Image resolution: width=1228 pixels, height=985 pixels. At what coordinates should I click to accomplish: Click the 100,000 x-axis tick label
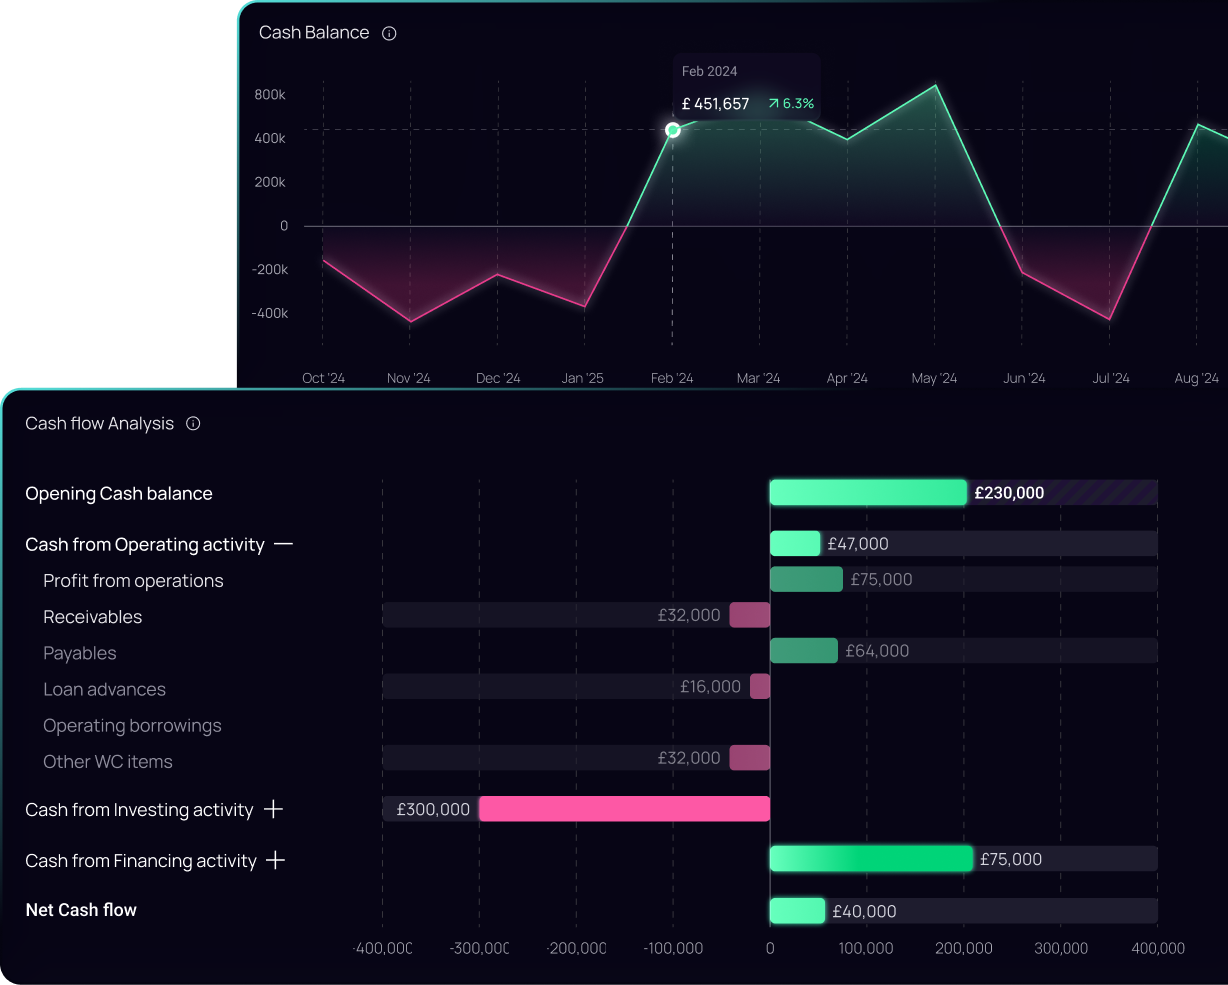[866, 948]
